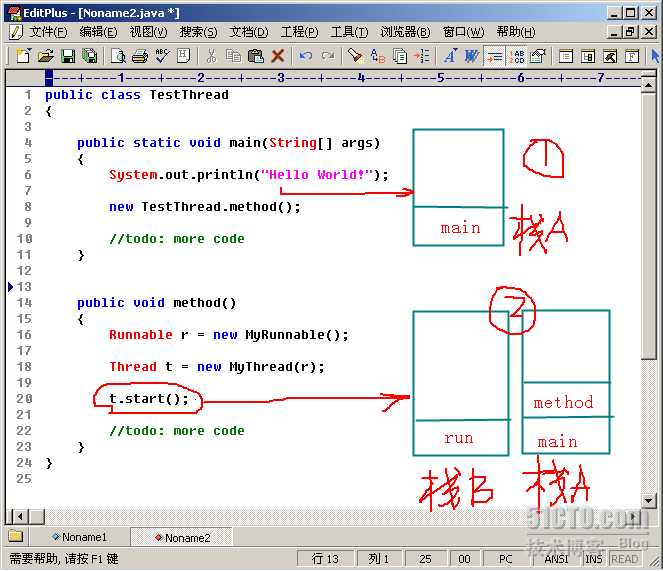Click the Copy icon in the toolbar
The height and width of the screenshot is (571, 663).
[x=233, y=56]
